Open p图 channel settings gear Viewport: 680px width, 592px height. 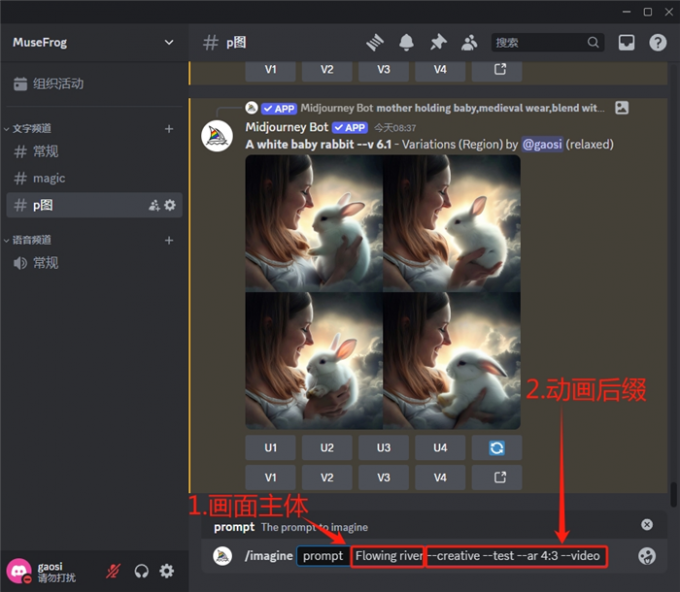coord(170,205)
